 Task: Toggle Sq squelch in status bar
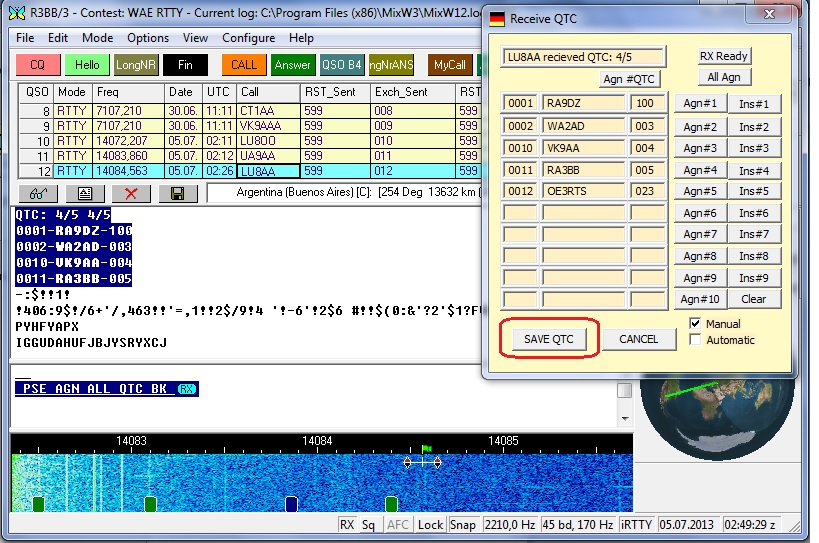point(369,525)
